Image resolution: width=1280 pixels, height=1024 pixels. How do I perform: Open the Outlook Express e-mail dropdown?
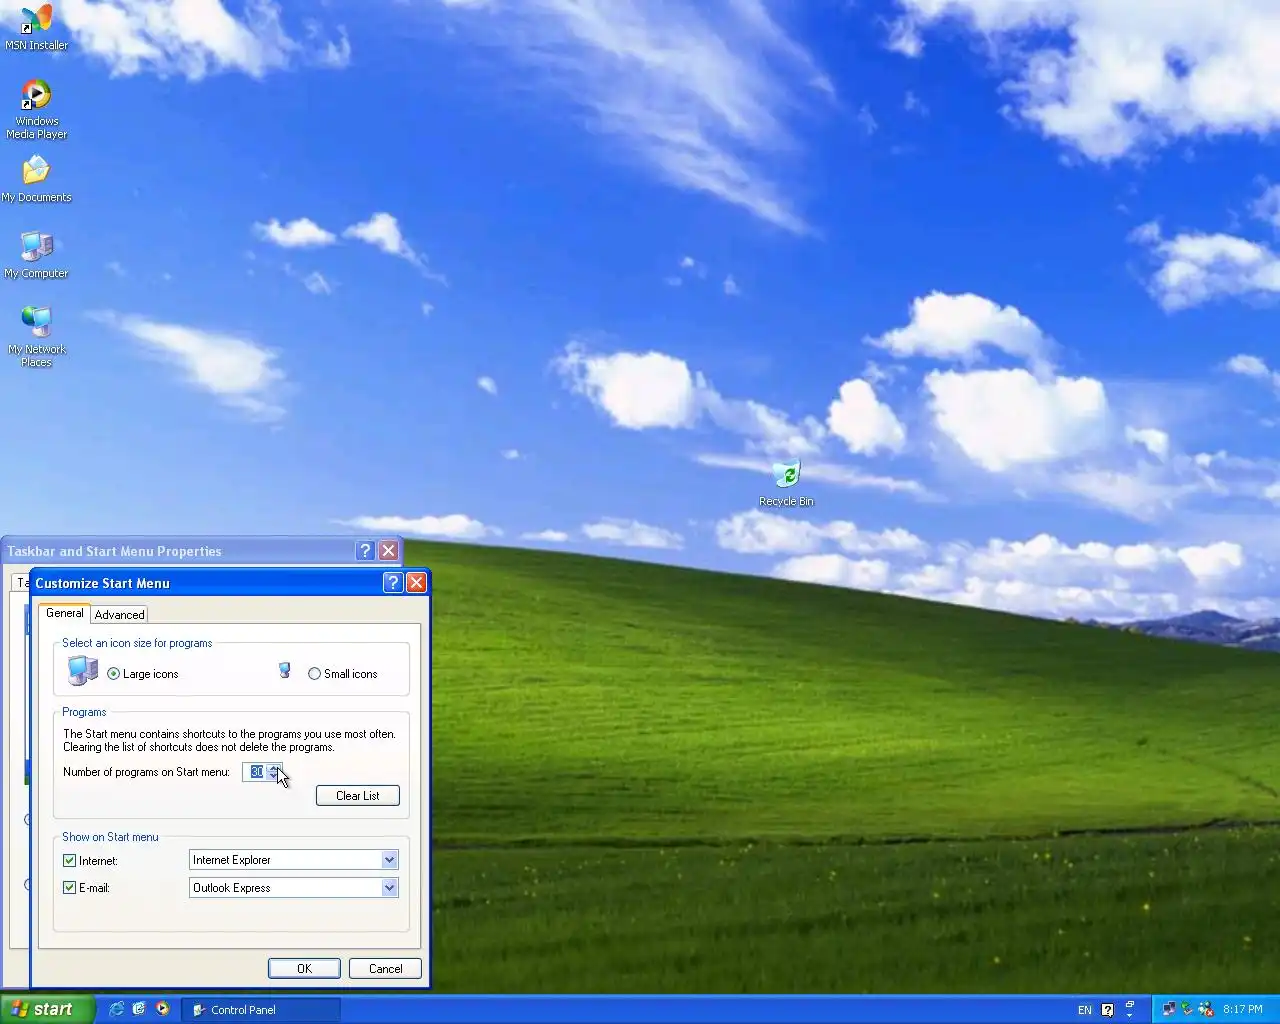(x=389, y=888)
